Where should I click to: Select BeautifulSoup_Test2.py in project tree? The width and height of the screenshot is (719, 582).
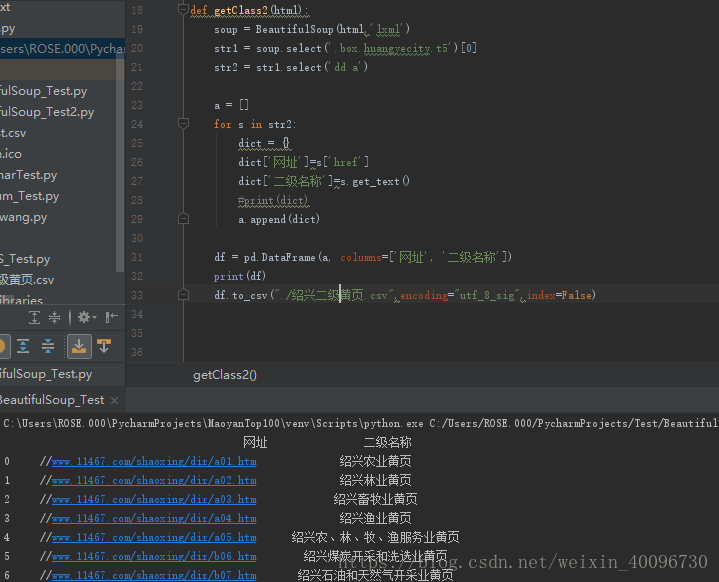[x=47, y=112]
